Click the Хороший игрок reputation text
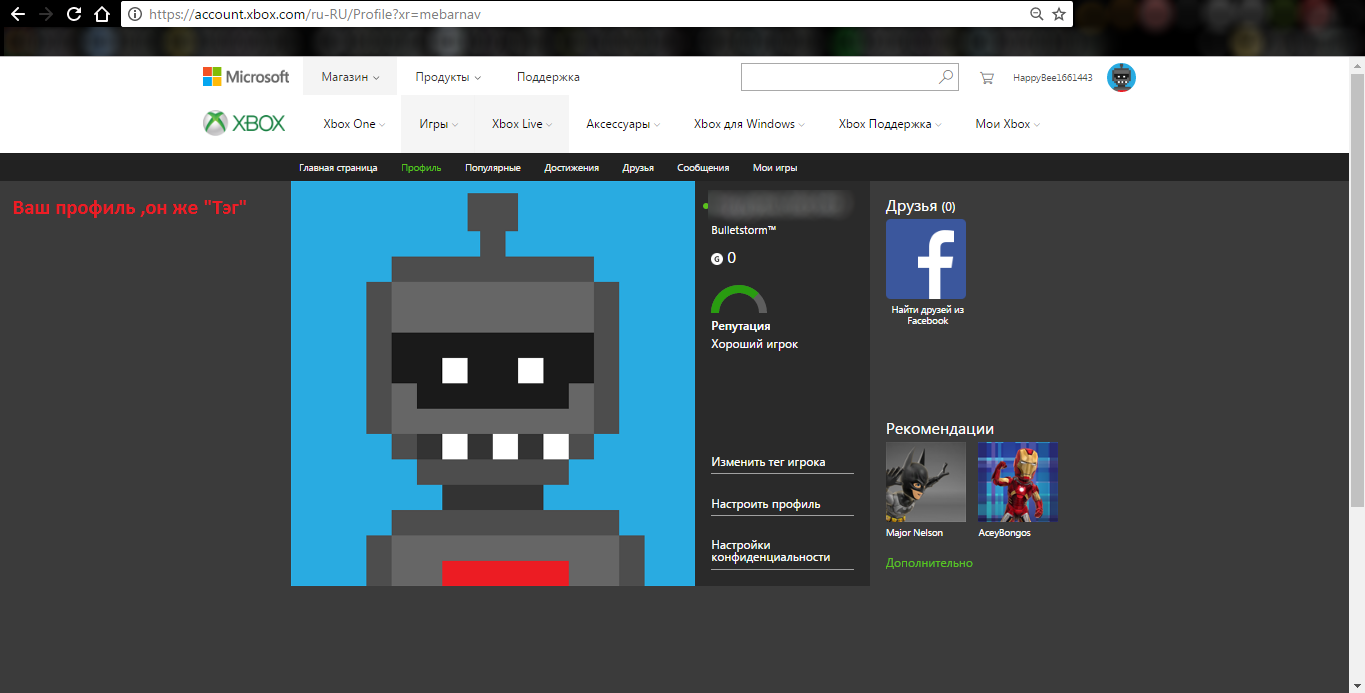The width and height of the screenshot is (1365, 693). click(755, 344)
